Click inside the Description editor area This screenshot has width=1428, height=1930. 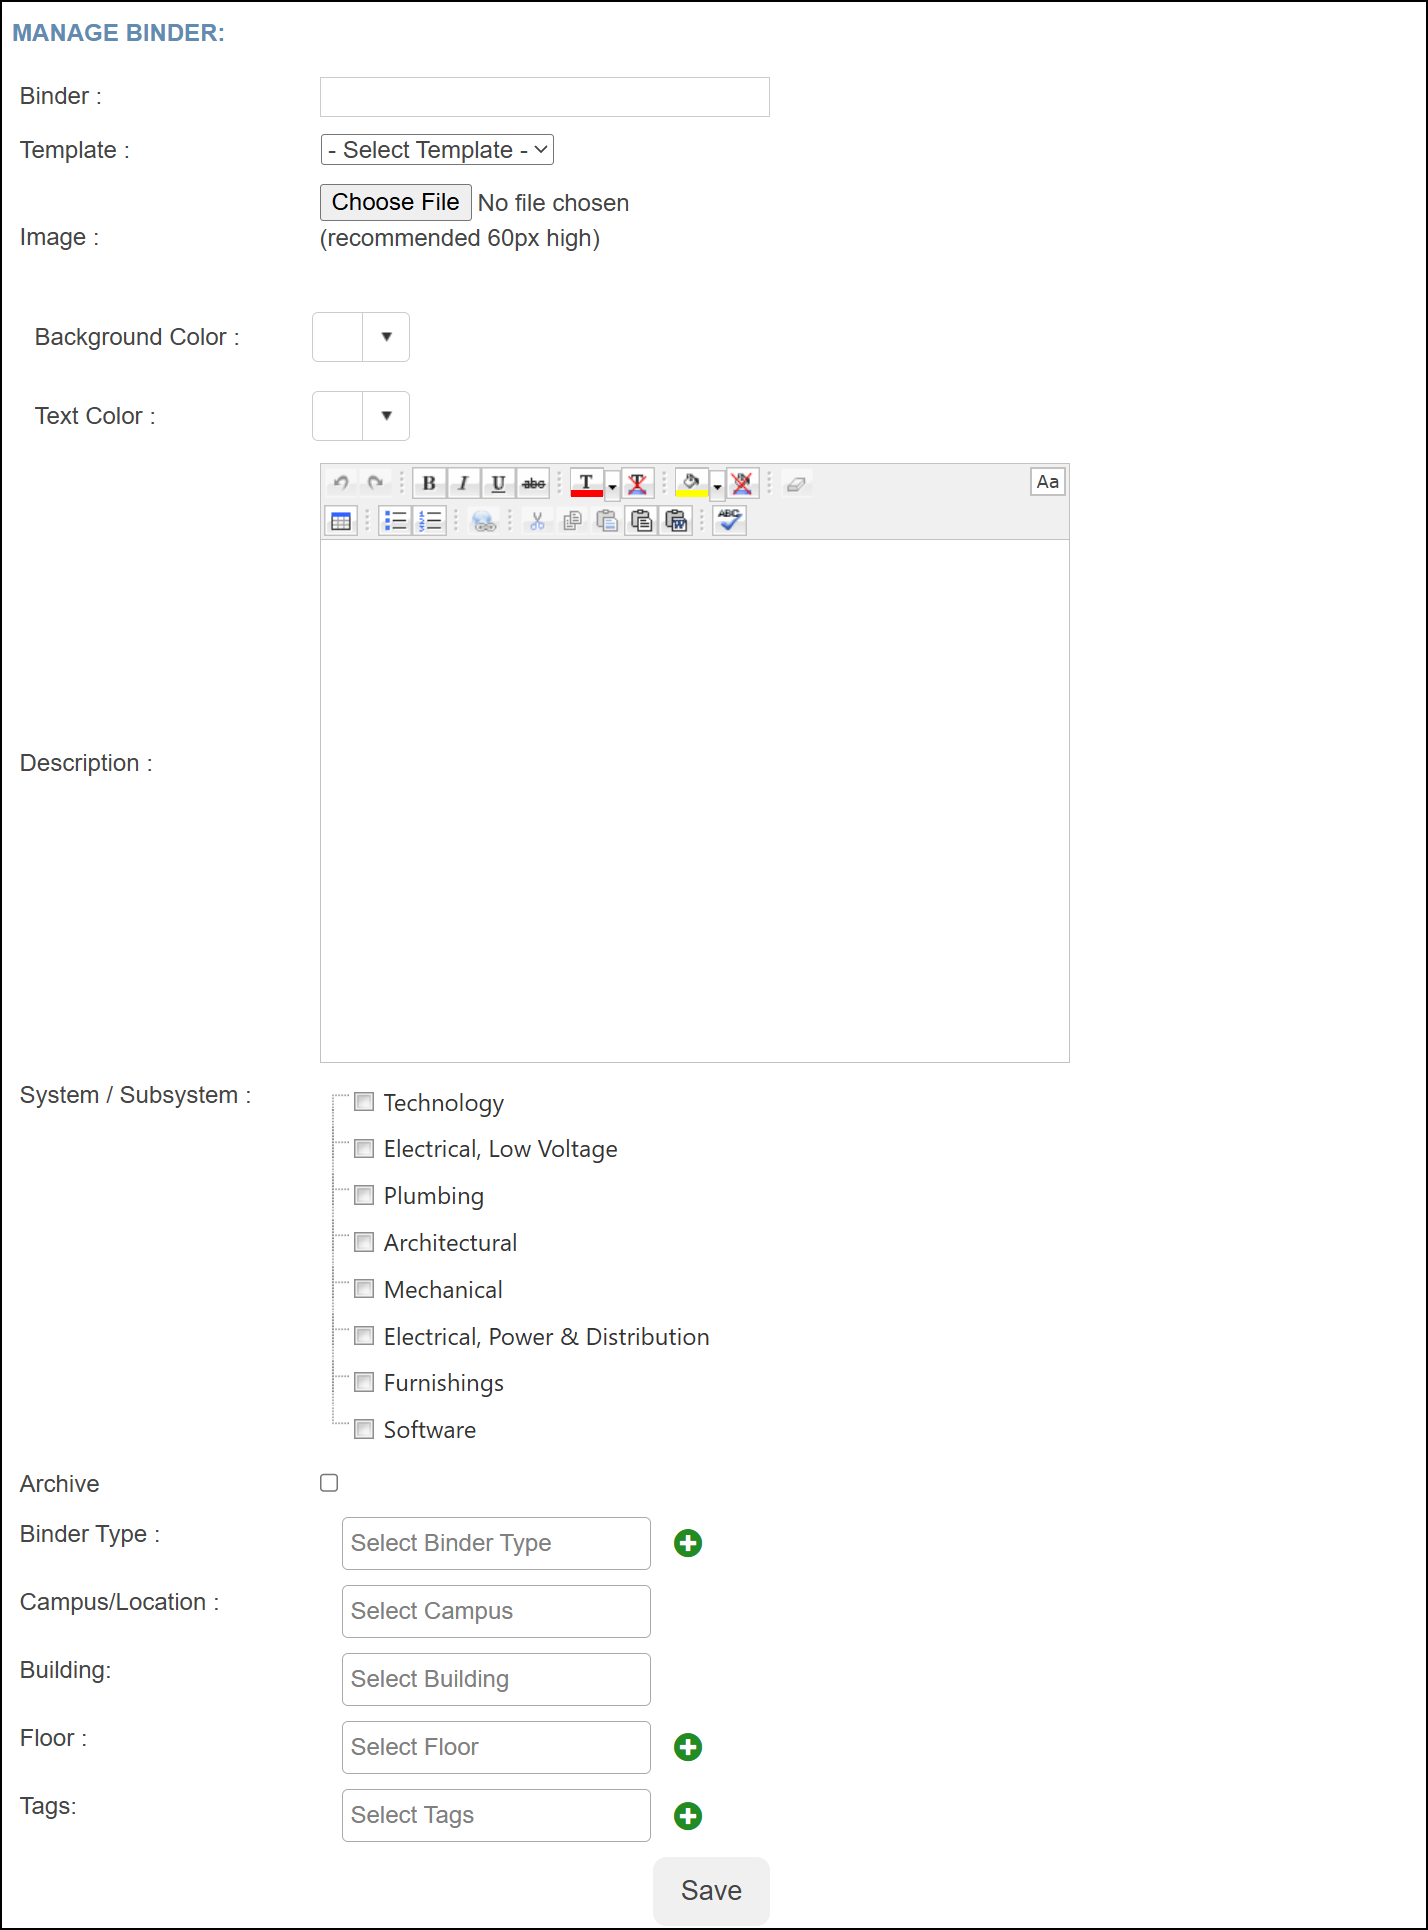click(x=695, y=801)
